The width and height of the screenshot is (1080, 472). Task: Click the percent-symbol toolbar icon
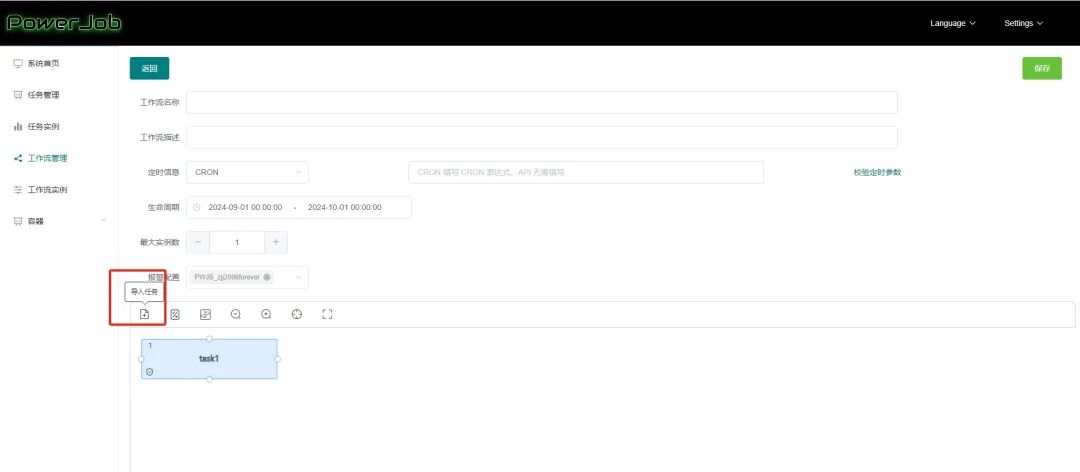[175, 314]
